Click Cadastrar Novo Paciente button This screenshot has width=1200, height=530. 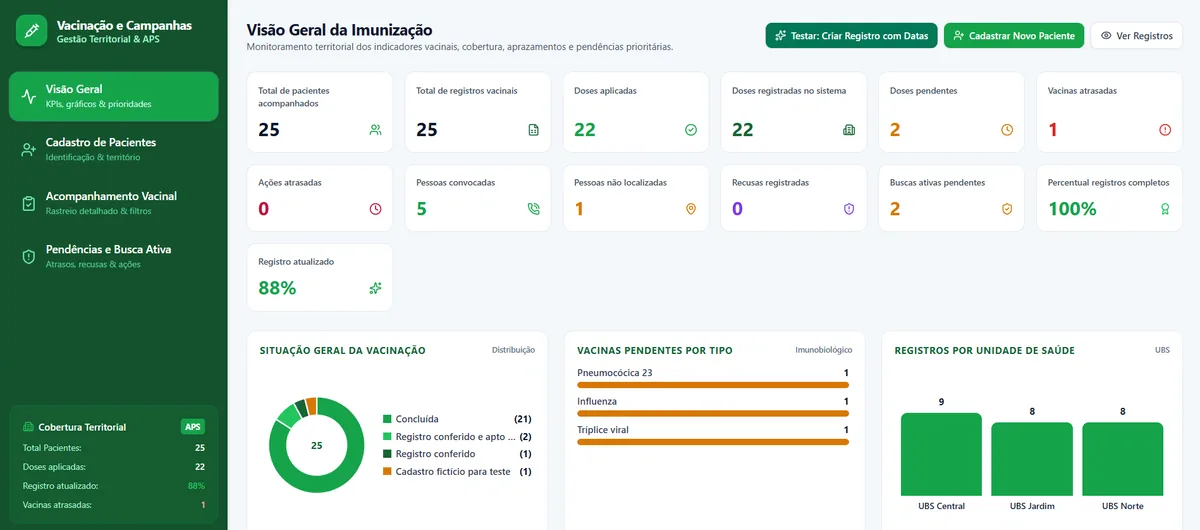tap(1014, 36)
